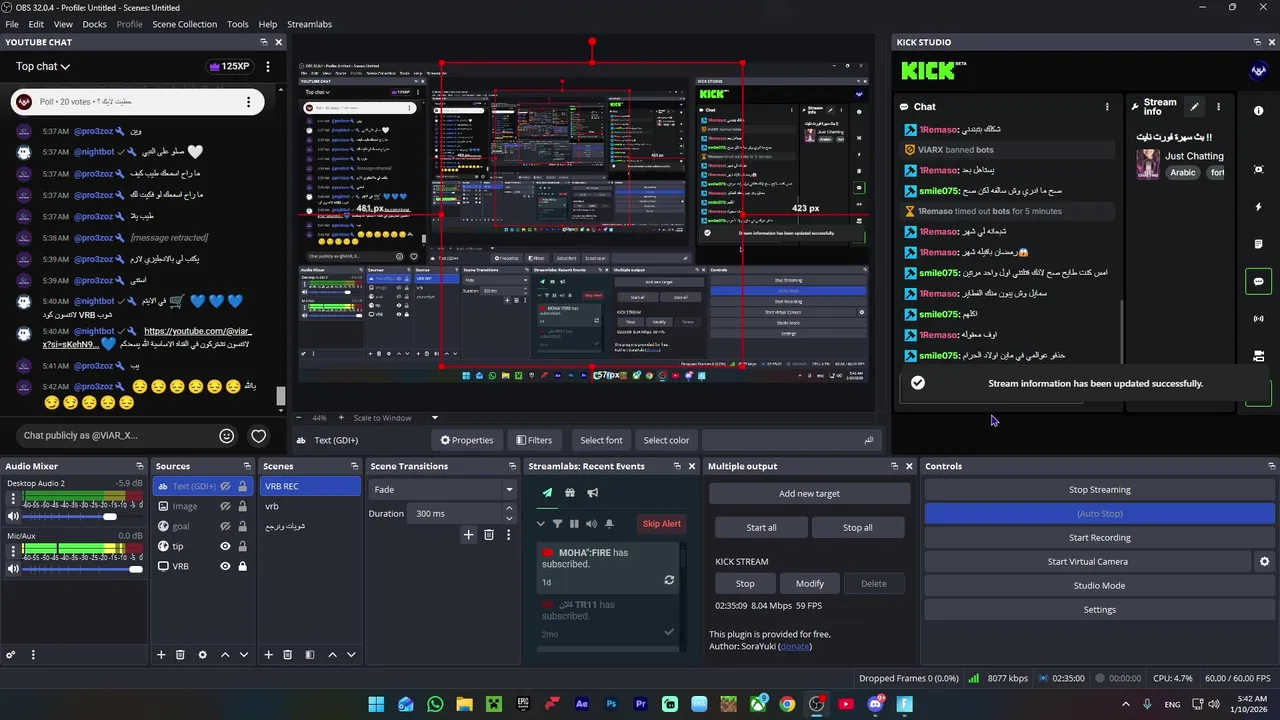
Task: Open Streamlabs gift icon tab
Action: click(x=570, y=492)
